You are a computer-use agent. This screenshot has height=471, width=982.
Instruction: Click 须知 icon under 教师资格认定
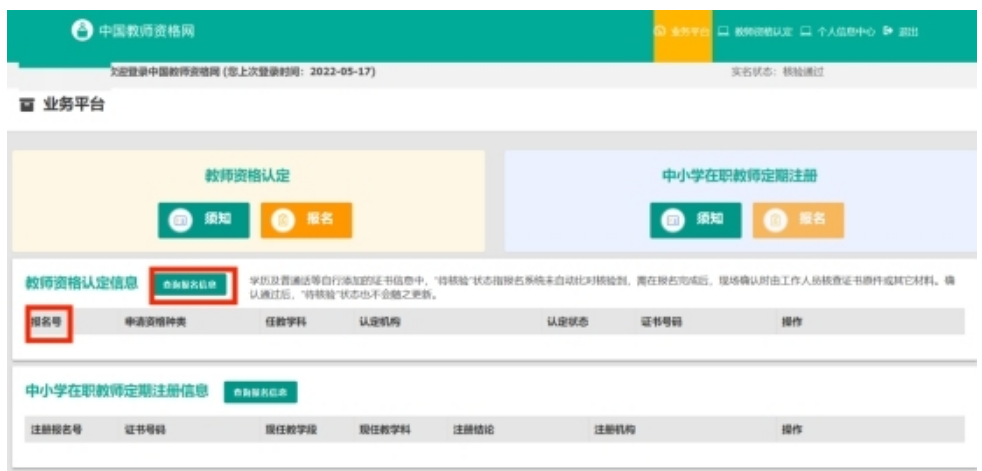[181, 221]
